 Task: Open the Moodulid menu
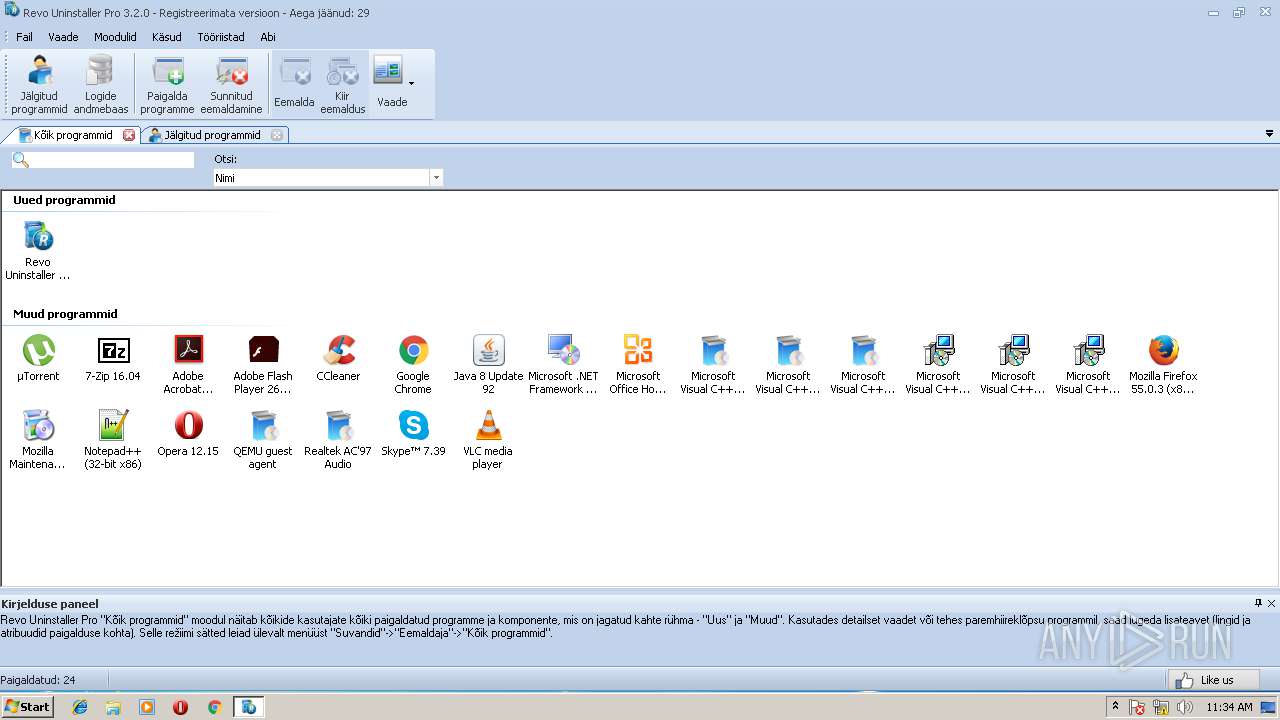pyautogui.click(x=115, y=37)
